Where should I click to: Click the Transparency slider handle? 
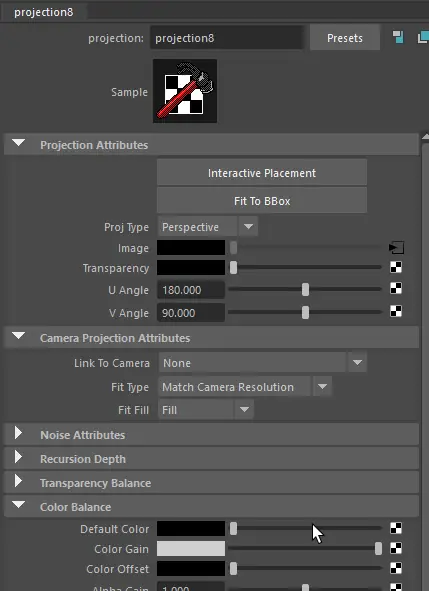click(x=233, y=267)
